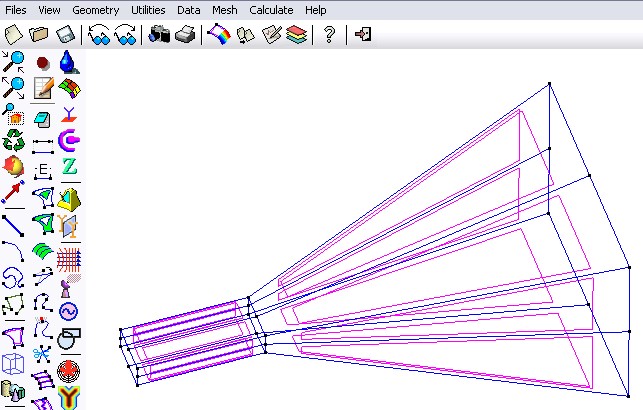Select the wireframe volume box tool

(x=13, y=364)
